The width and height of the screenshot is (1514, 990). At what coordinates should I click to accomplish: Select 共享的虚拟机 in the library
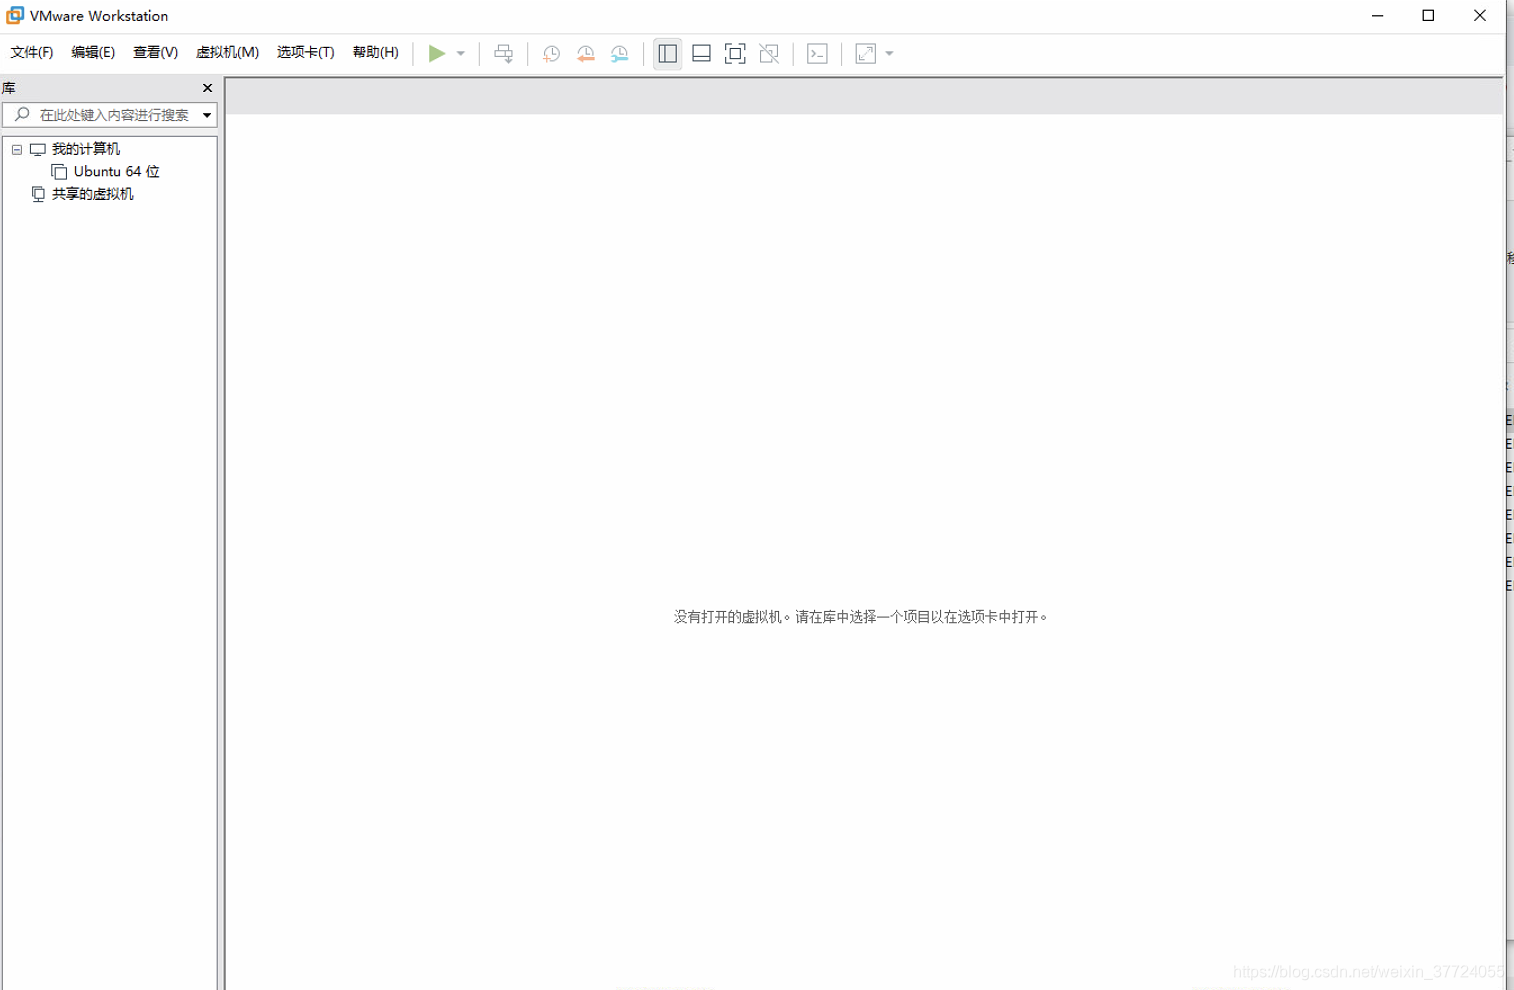[x=92, y=194]
